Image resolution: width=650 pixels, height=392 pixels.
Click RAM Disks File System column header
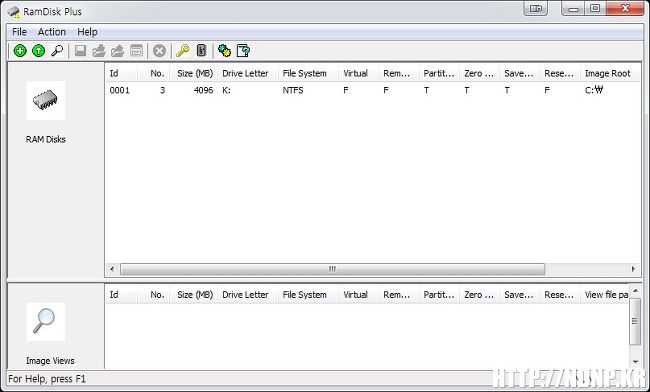click(308, 73)
